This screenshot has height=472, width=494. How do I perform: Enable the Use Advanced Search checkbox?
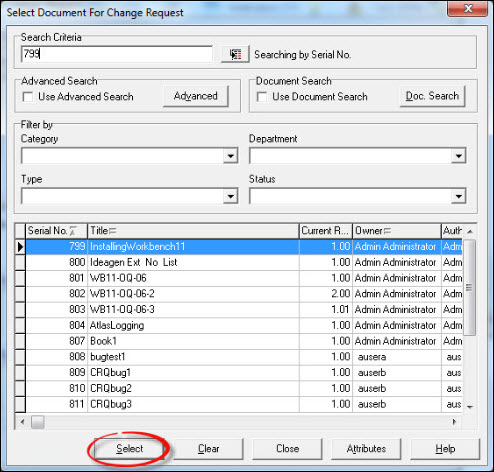pos(28,97)
